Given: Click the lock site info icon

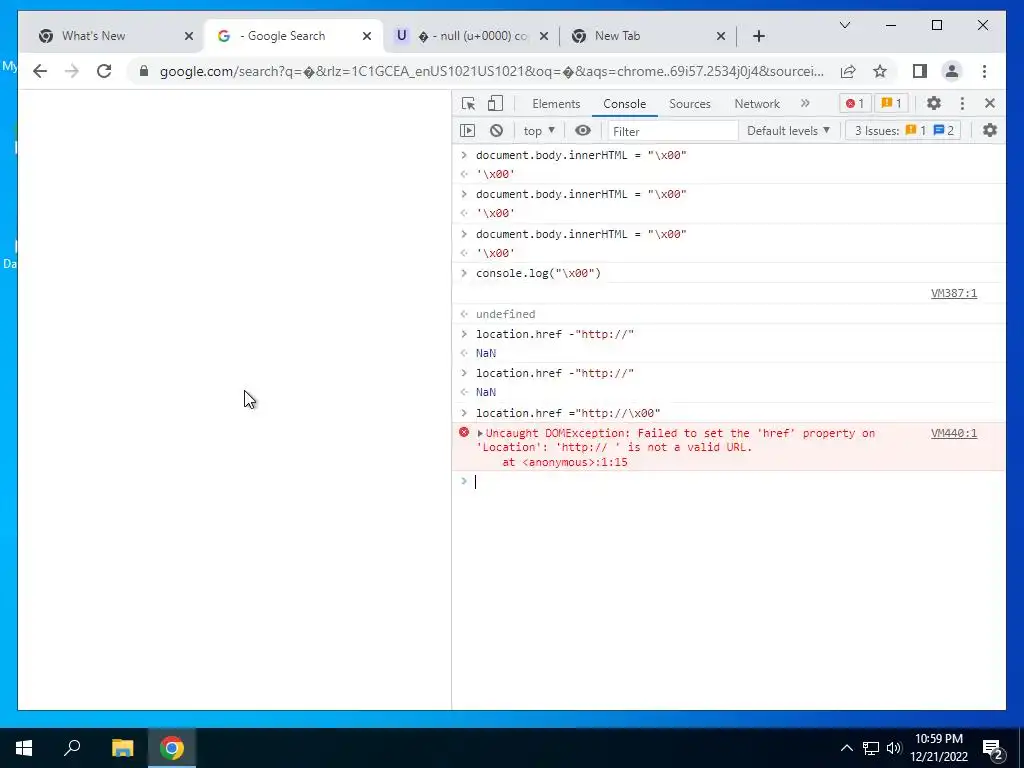Looking at the screenshot, I should [x=144, y=71].
